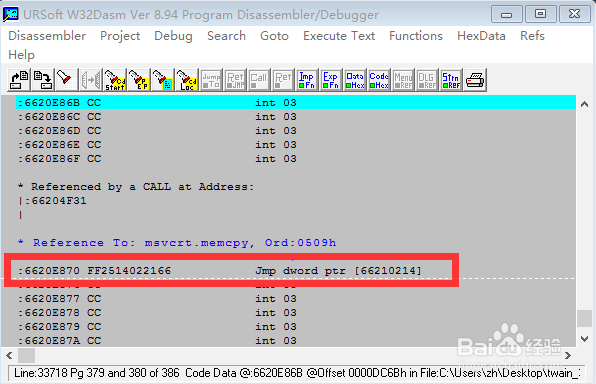Image resolution: width=596 pixels, height=384 pixels.
Task: Open the Project menu
Action: [120, 36]
